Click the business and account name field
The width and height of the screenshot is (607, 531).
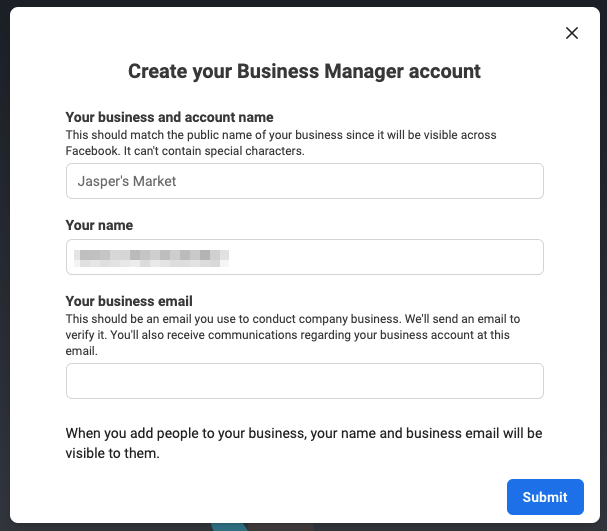305,181
